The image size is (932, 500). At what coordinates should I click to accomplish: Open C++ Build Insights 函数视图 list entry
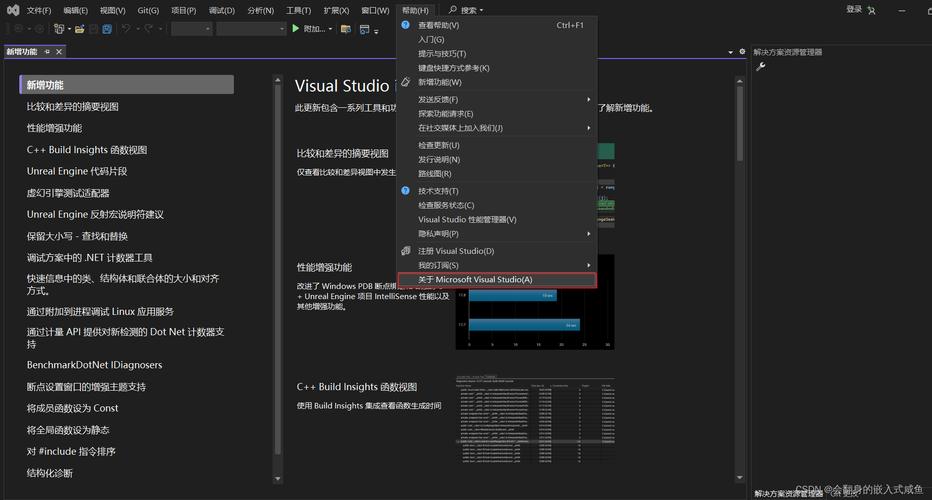[87, 150]
